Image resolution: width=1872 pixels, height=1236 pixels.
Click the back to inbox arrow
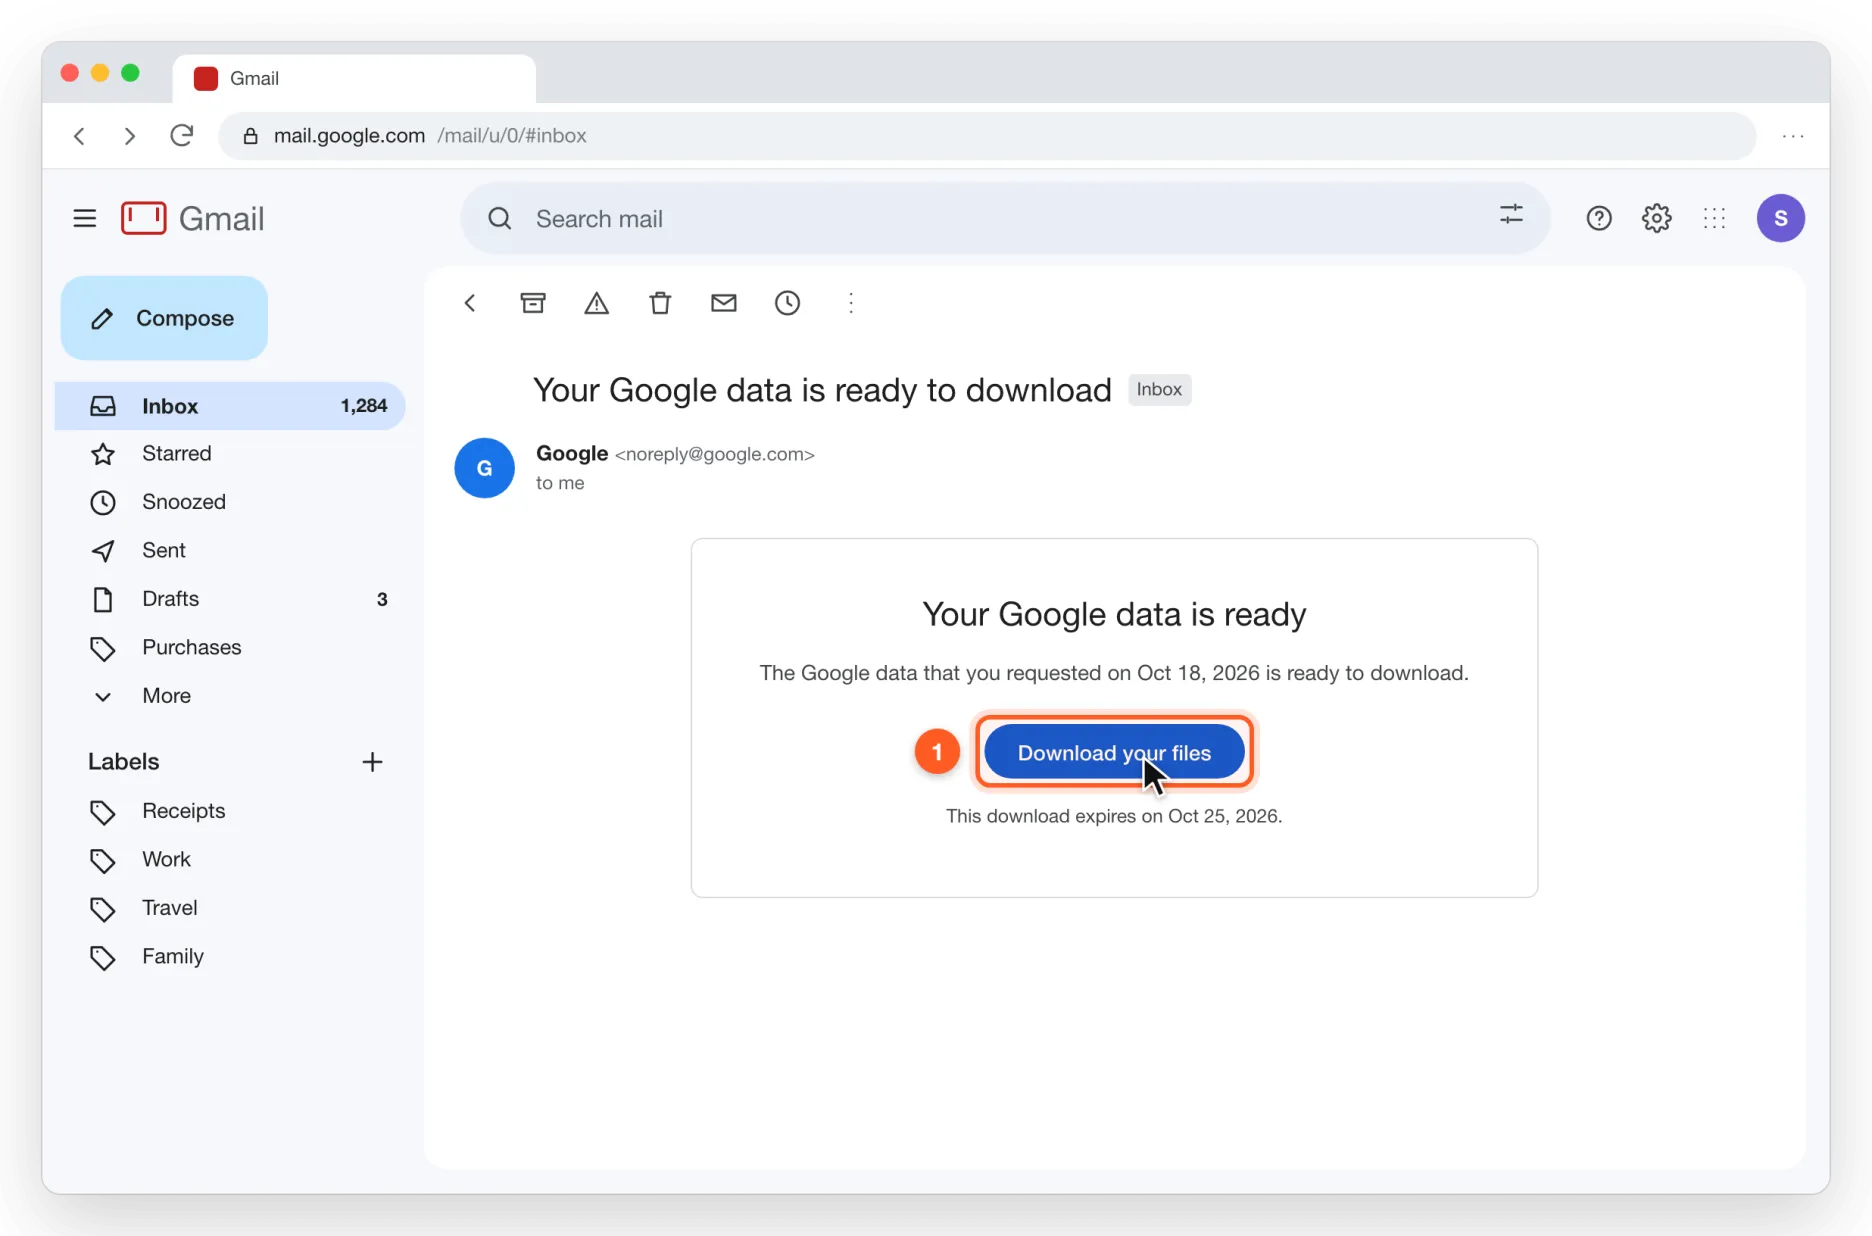[470, 303]
